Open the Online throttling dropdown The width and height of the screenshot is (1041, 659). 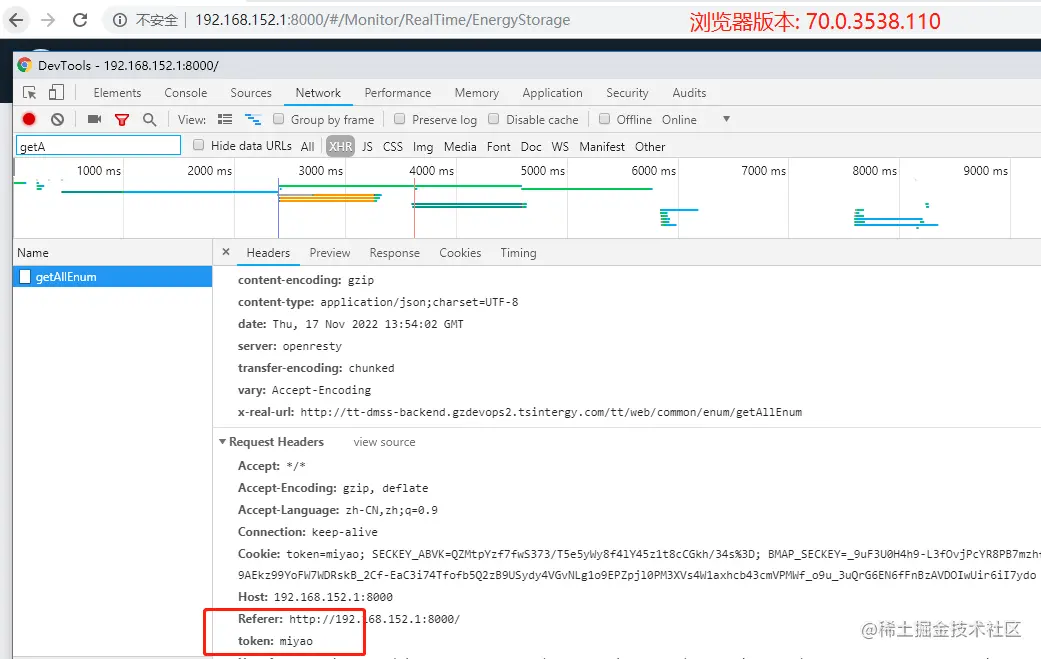pos(680,119)
